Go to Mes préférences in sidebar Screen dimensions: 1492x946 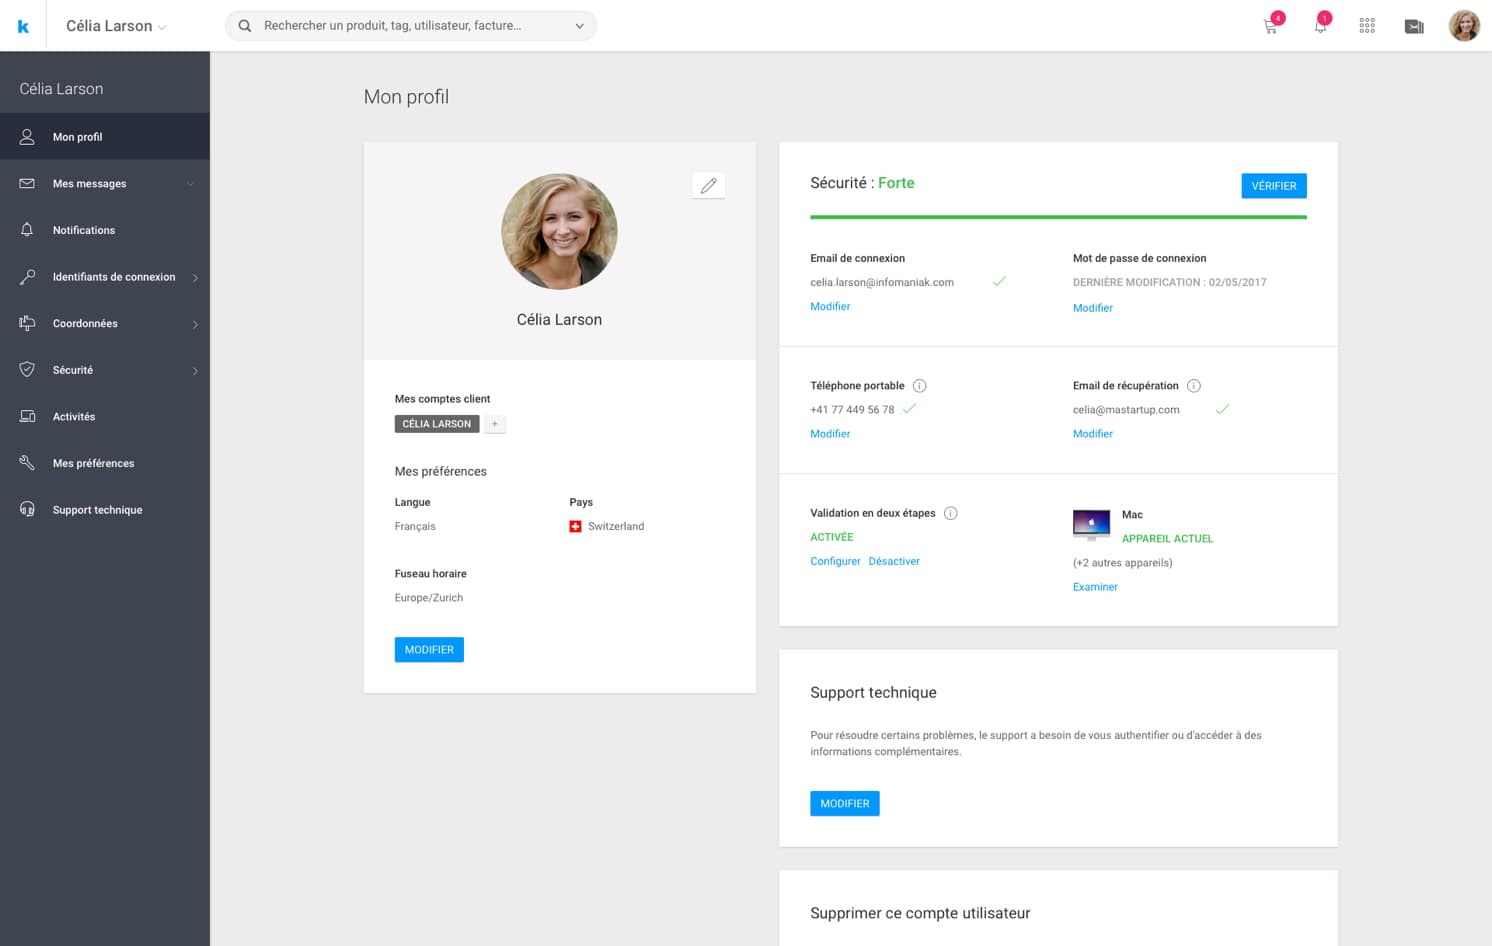point(93,464)
